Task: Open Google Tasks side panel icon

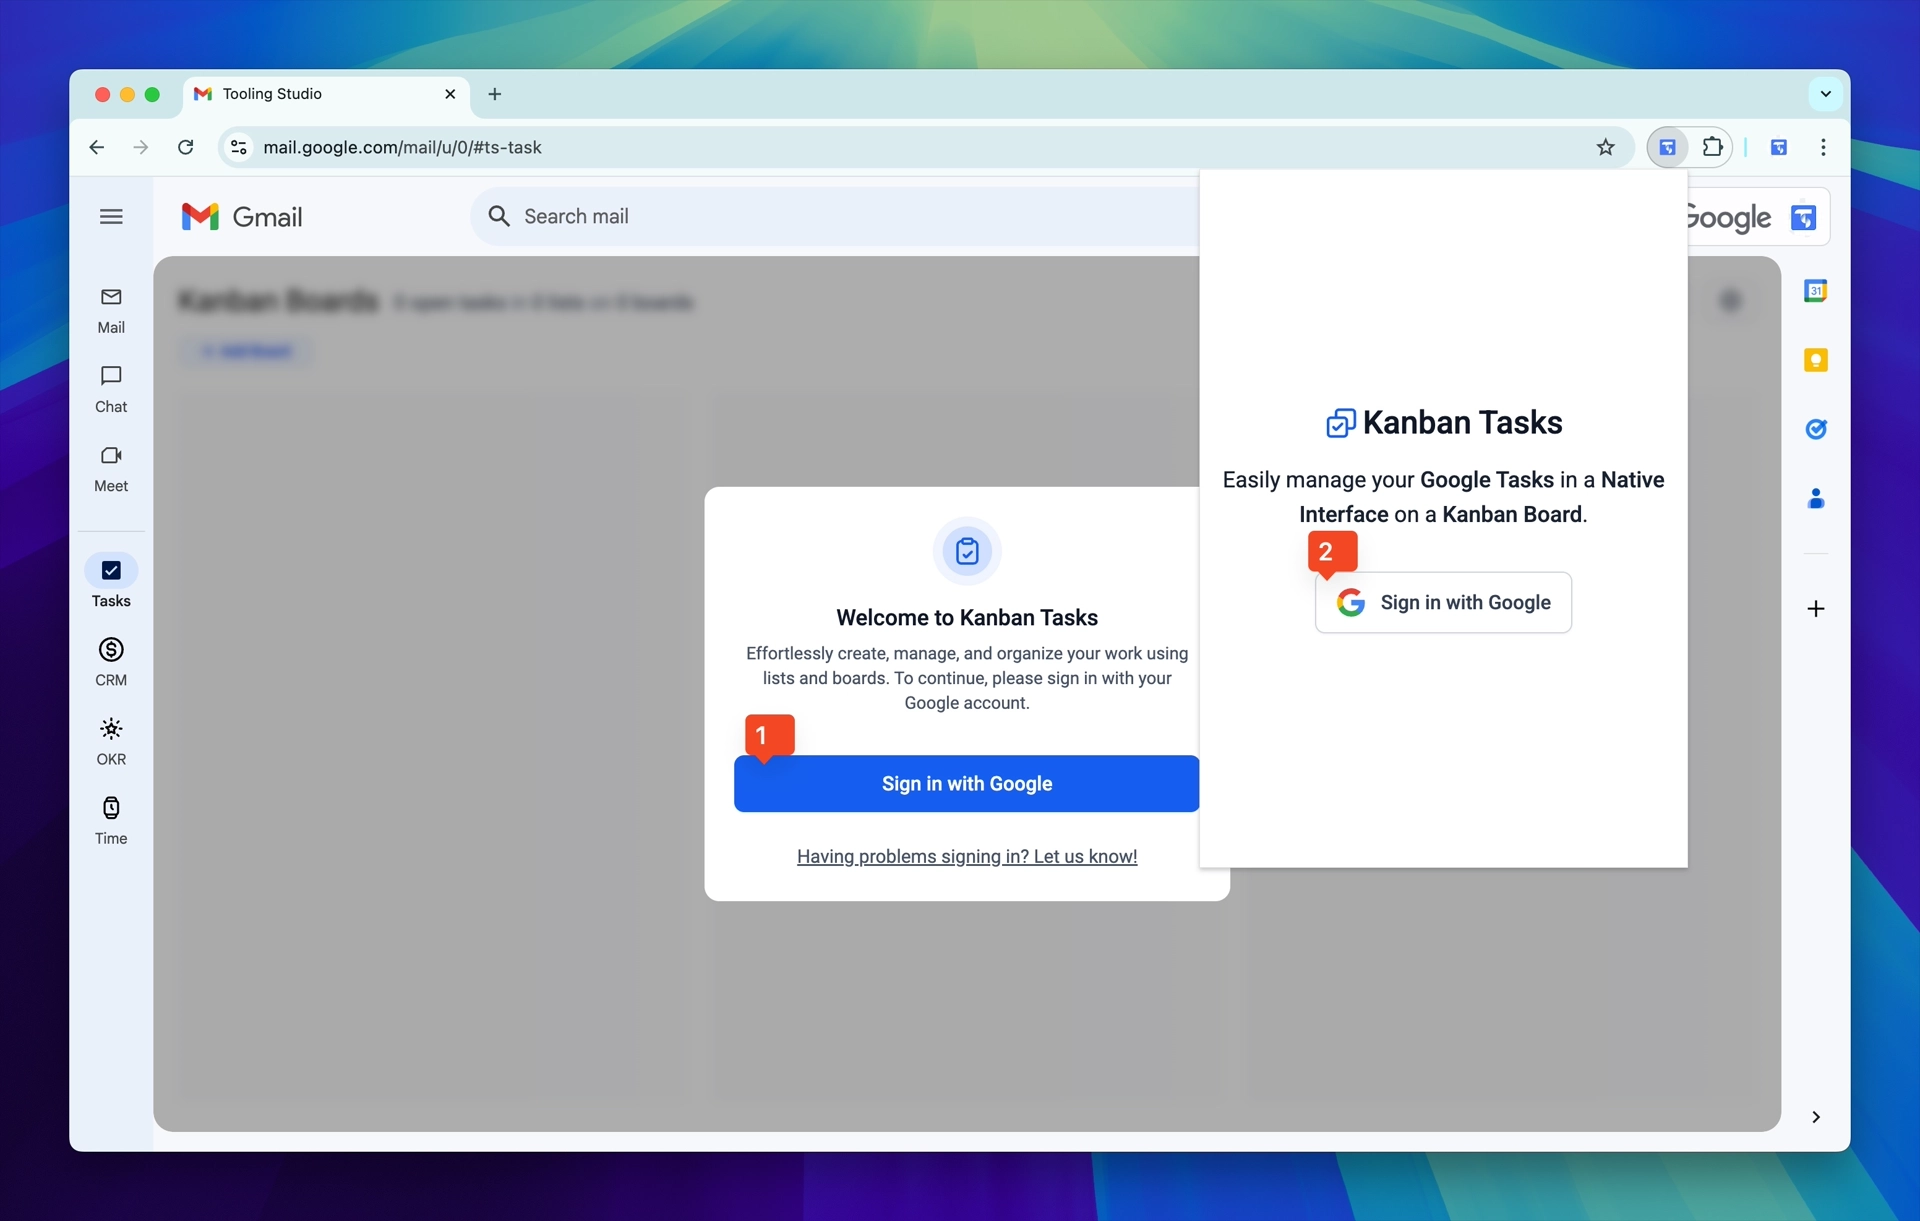Action: (x=1815, y=429)
